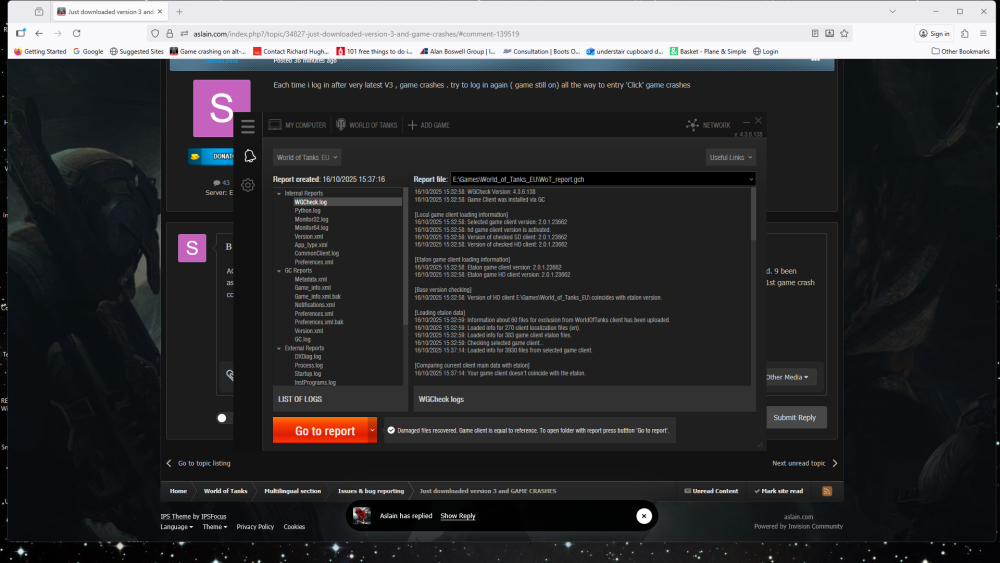Click the browser Back arrow
Image resolution: width=1000 pixels, height=563 pixels.
click(x=39, y=33)
